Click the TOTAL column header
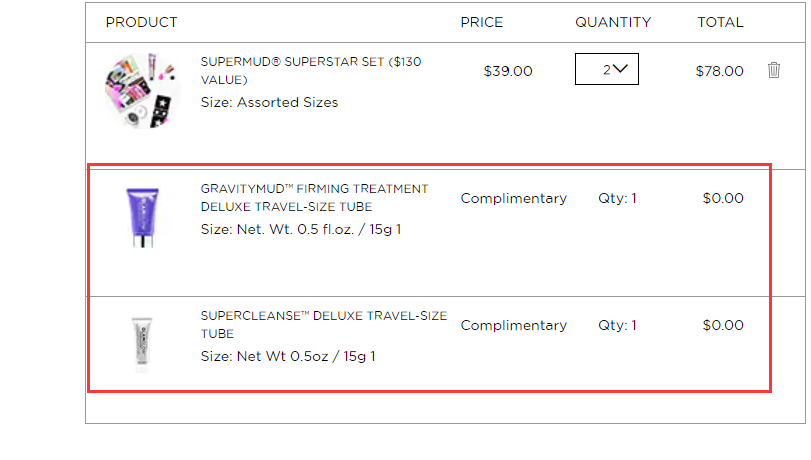Image resolution: width=811 pixels, height=460 pixels. point(720,22)
